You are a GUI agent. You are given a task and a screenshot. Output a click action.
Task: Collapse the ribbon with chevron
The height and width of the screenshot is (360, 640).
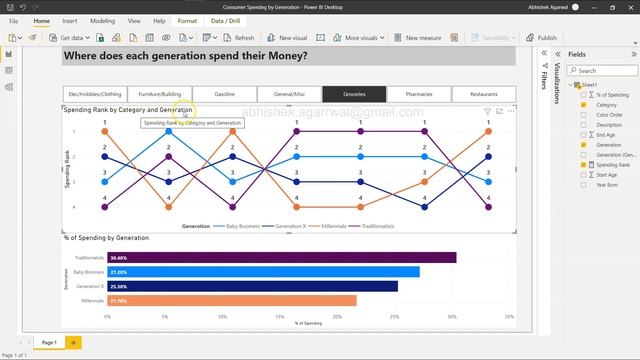click(635, 43)
